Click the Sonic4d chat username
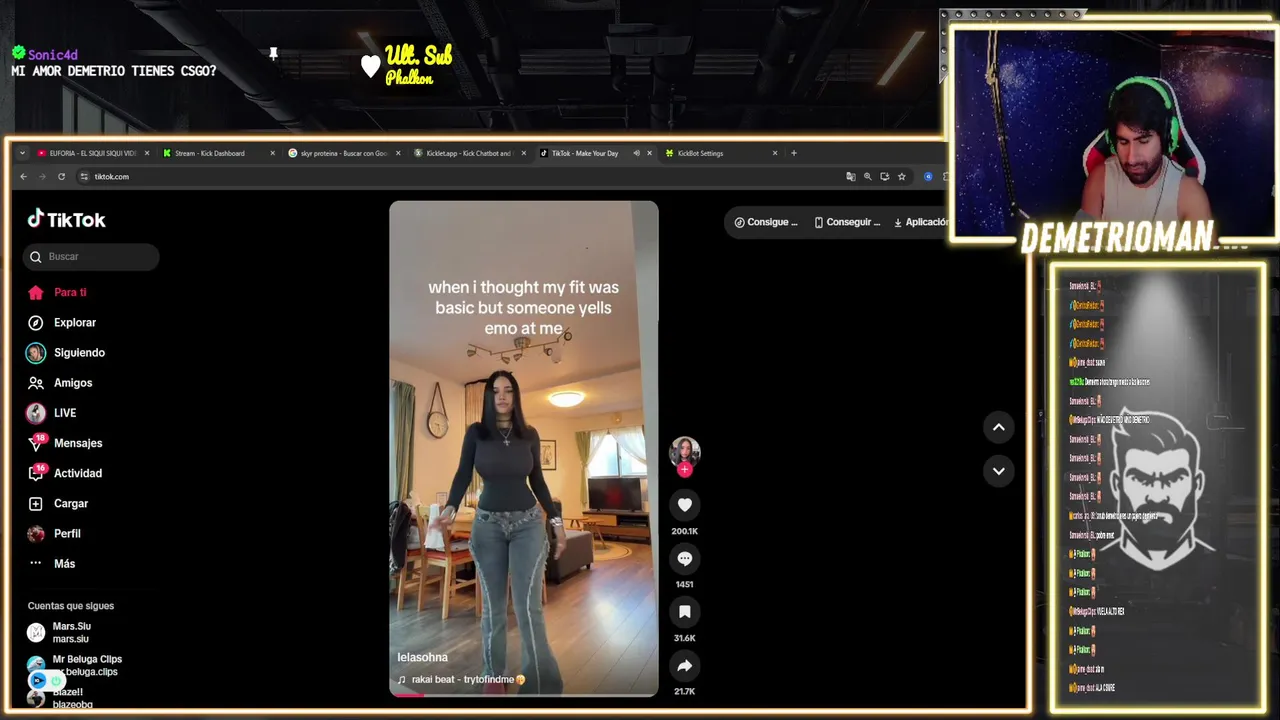Screen dimensions: 1280x720 52,55
